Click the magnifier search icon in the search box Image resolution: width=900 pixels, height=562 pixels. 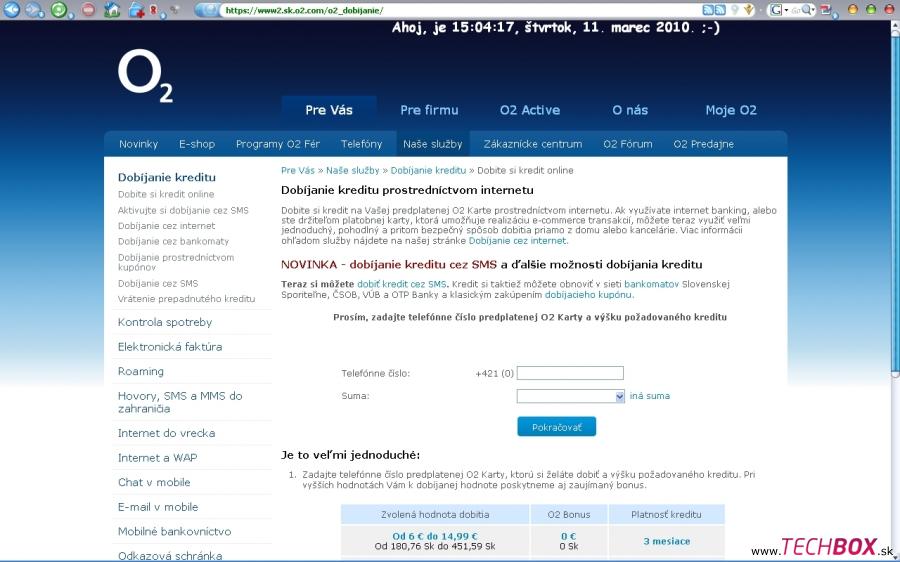(x=808, y=10)
